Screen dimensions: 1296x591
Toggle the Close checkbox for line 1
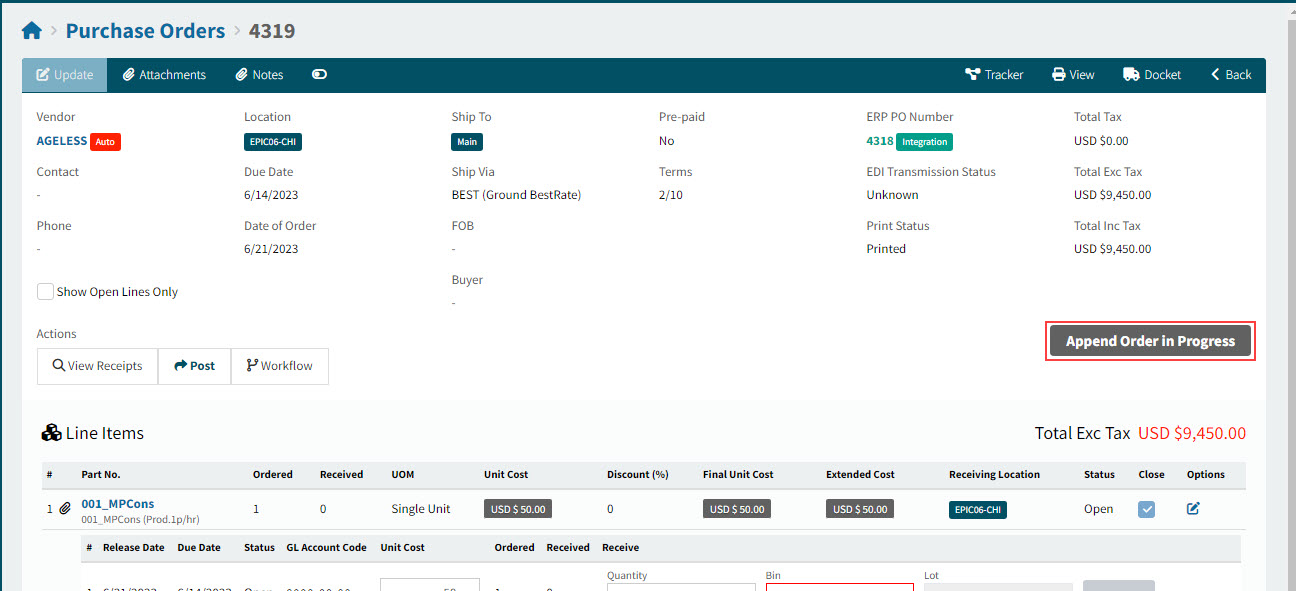click(x=1147, y=509)
